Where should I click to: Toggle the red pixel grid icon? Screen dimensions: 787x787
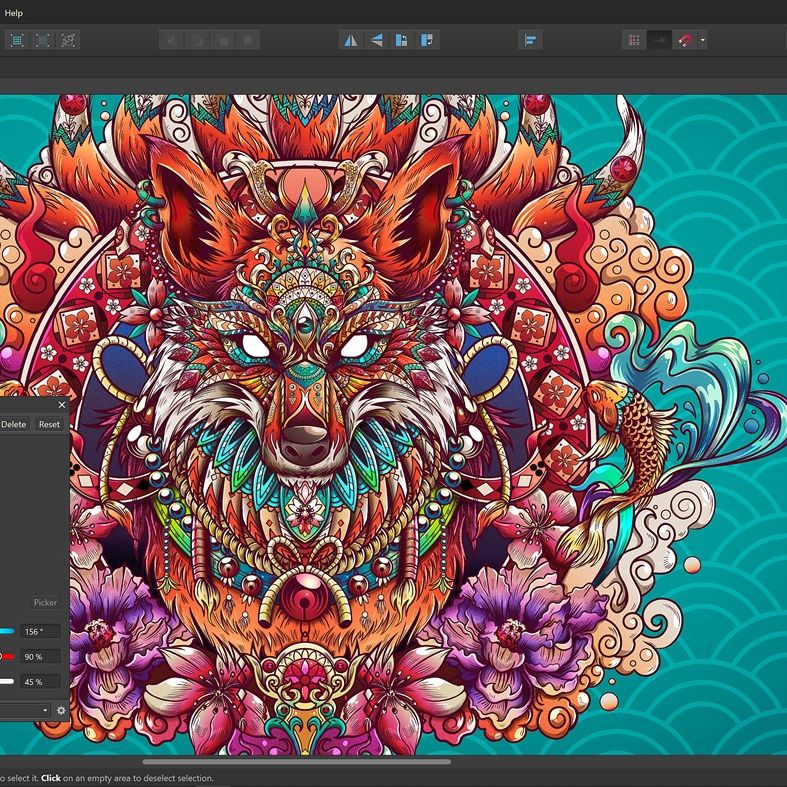633,40
